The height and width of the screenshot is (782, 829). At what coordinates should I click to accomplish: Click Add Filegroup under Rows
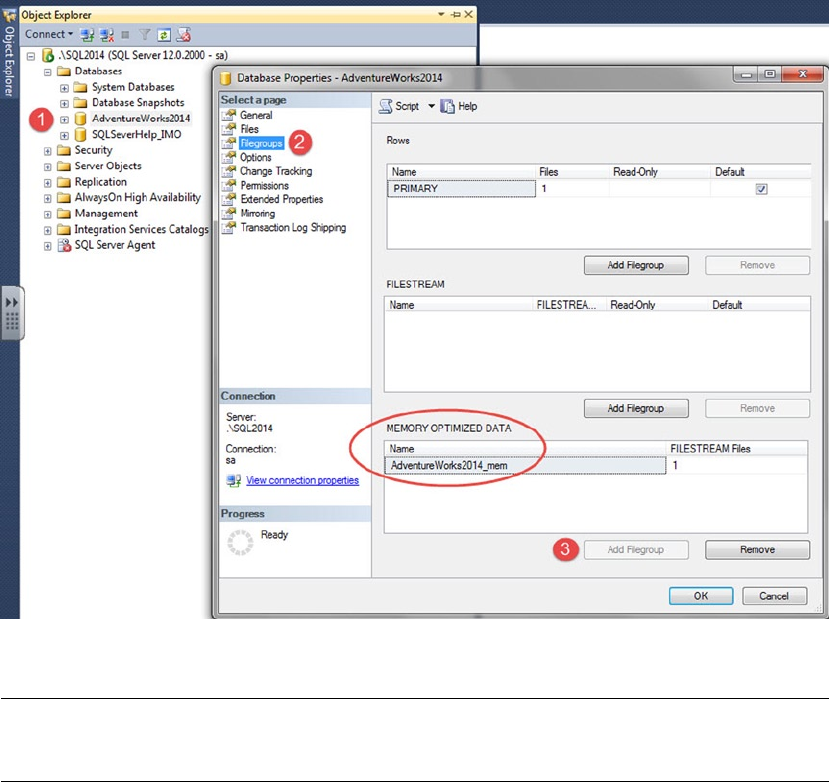click(x=636, y=265)
